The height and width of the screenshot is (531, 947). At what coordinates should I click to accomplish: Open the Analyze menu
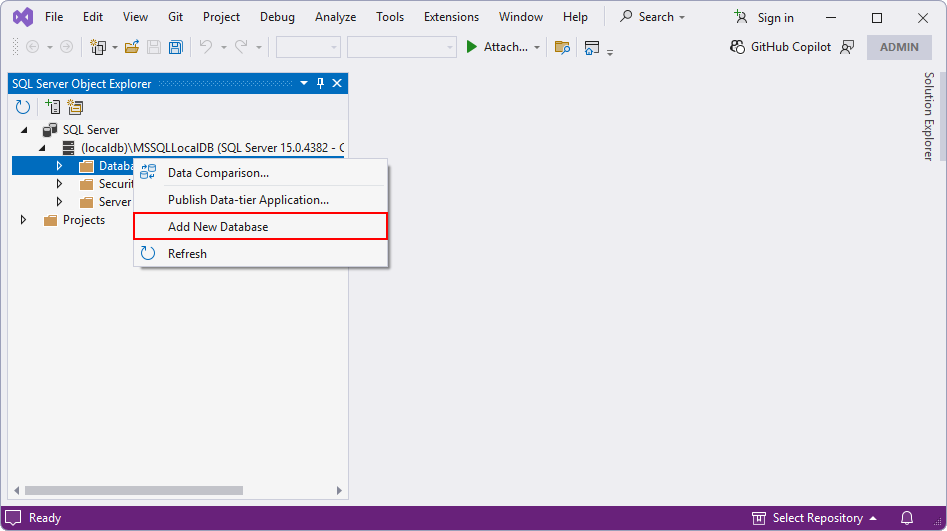[x=335, y=17]
